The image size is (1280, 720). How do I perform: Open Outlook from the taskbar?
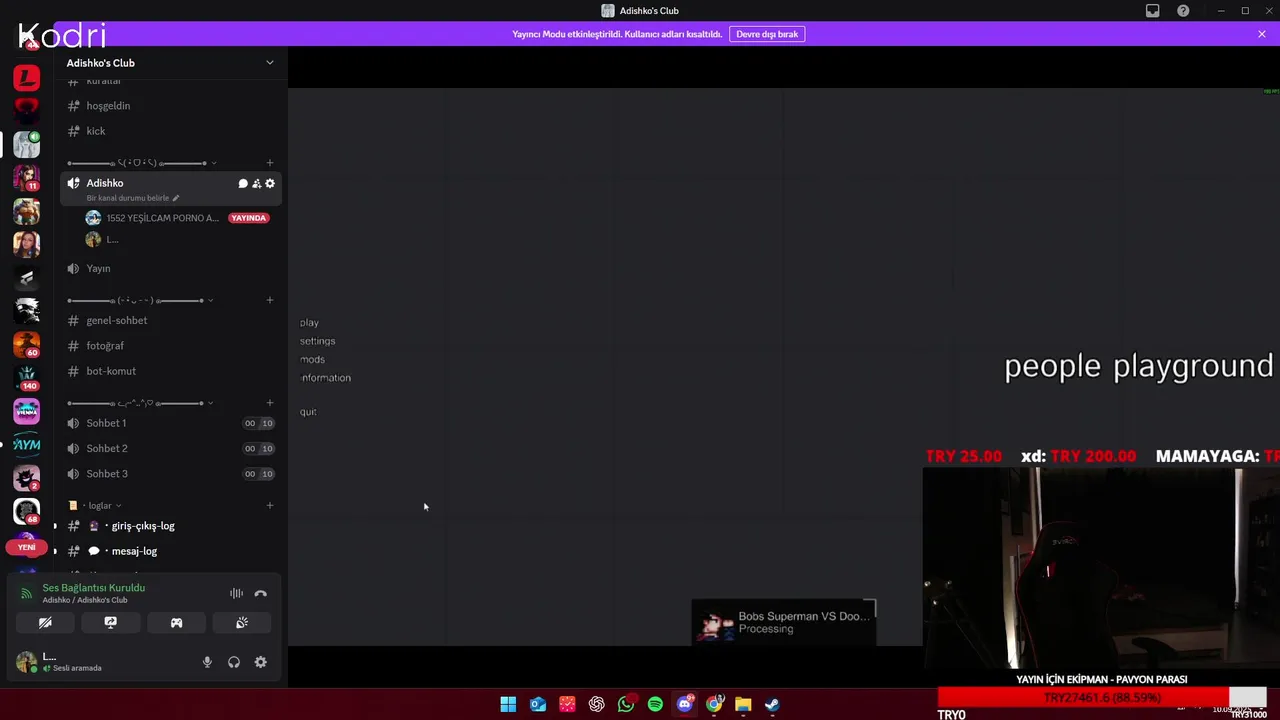pyautogui.click(x=538, y=704)
